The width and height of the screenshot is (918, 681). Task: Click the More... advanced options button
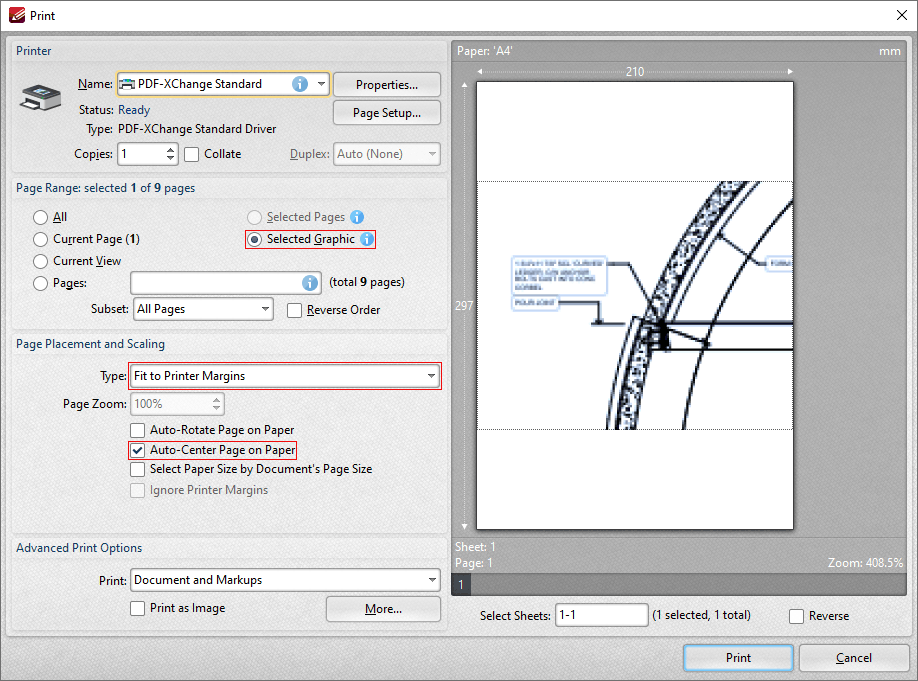click(383, 609)
